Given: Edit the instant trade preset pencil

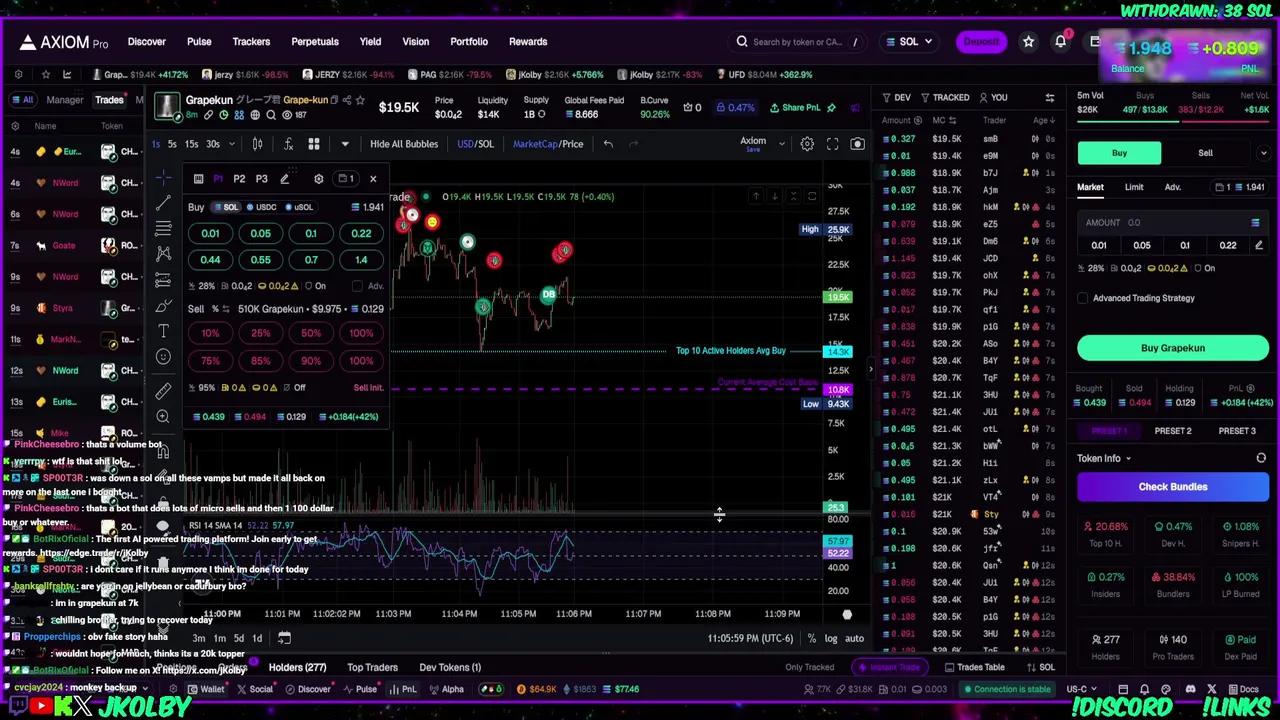Looking at the screenshot, I should (285, 179).
